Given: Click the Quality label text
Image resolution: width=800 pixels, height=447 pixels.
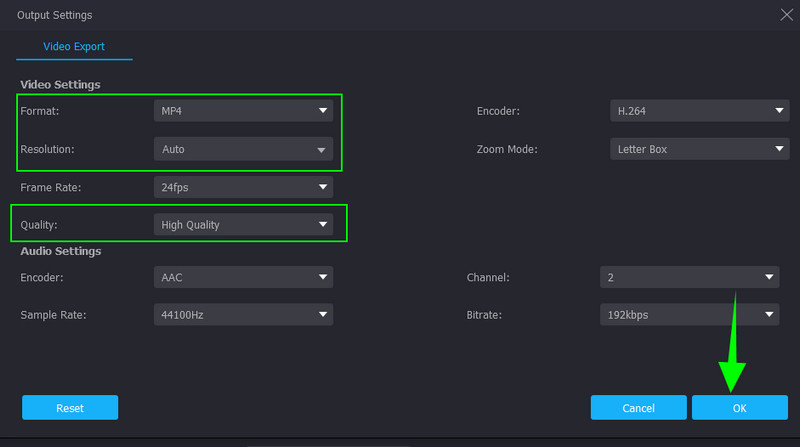Looking at the screenshot, I should pyautogui.click(x=41, y=225).
